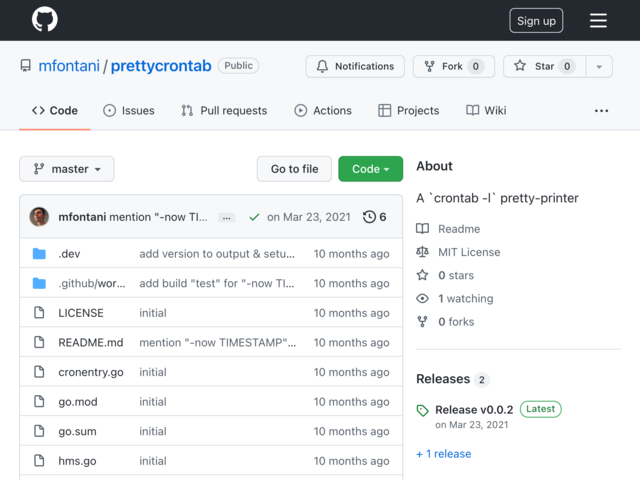Click the LICENSE file icon
The width and height of the screenshot is (640, 480).
(39, 313)
